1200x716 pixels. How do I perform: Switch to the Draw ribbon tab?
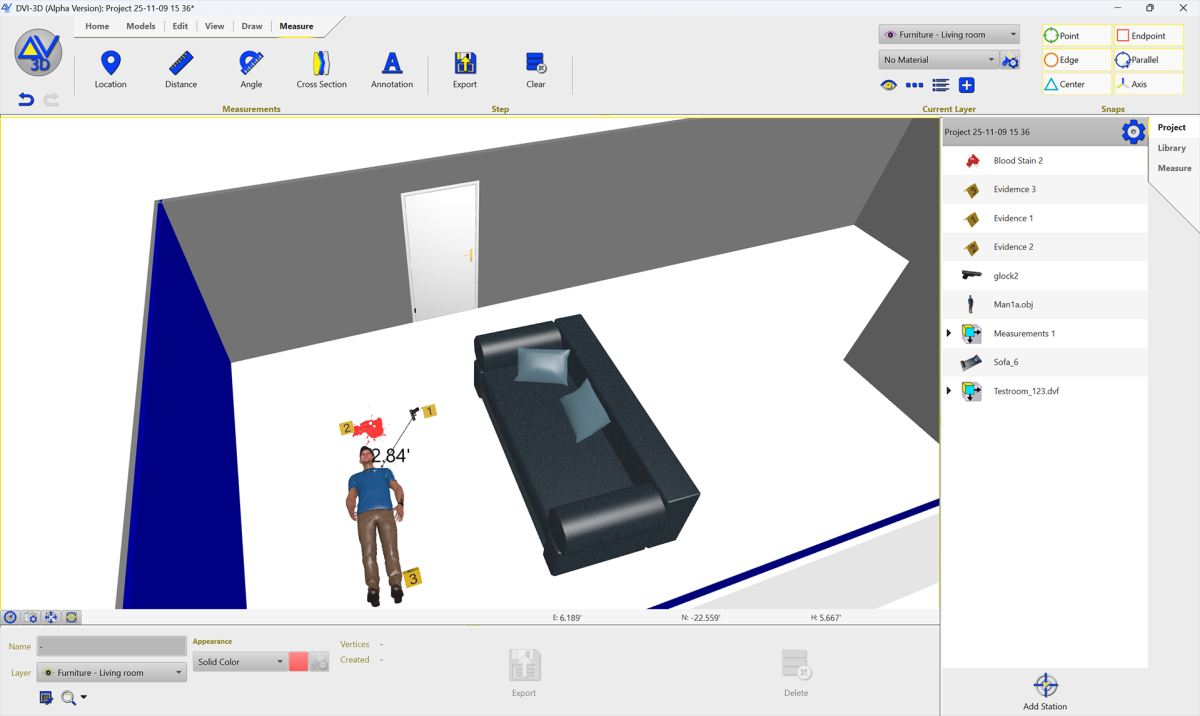point(252,26)
